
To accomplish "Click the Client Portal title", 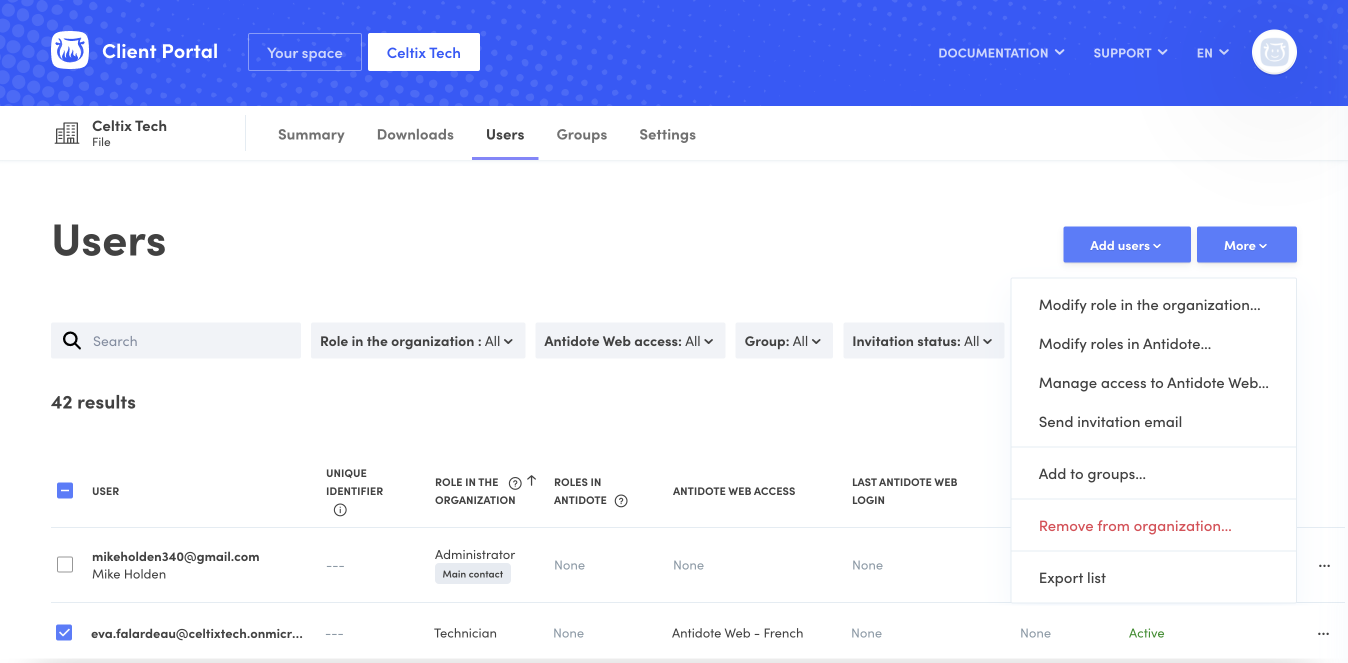I will point(160,51).
